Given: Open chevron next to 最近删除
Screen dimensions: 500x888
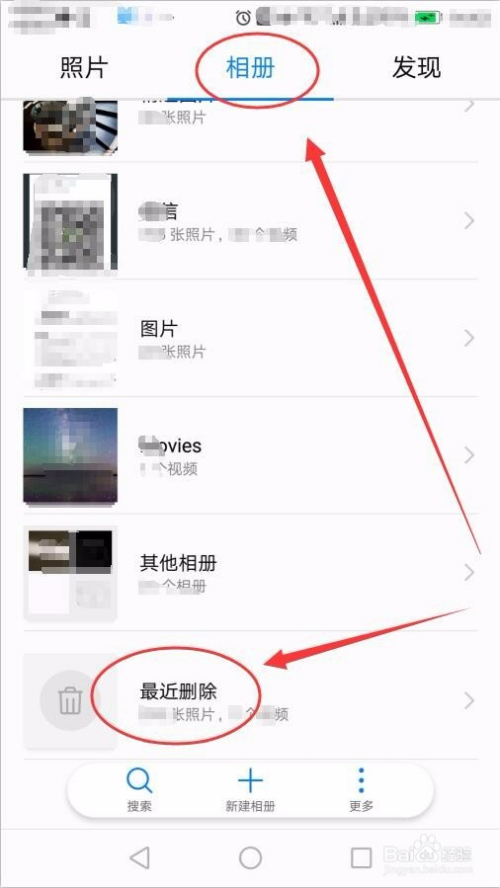Looking at the screenshot, I should (469, 701).
